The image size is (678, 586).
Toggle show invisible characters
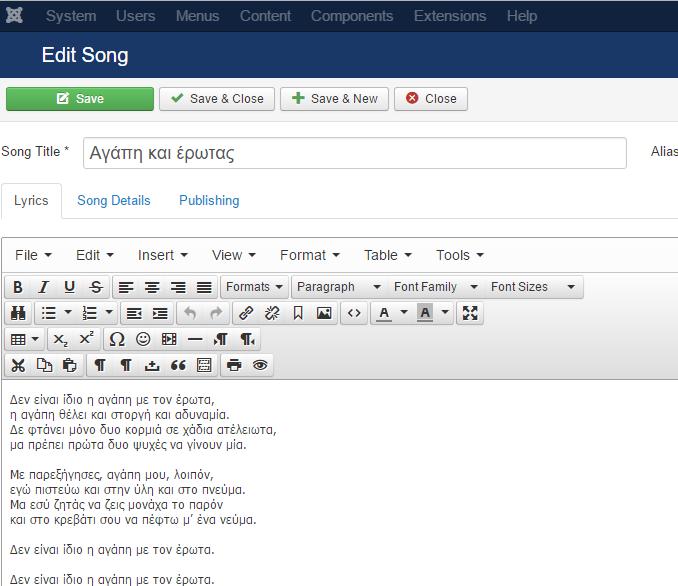[100, 366]
